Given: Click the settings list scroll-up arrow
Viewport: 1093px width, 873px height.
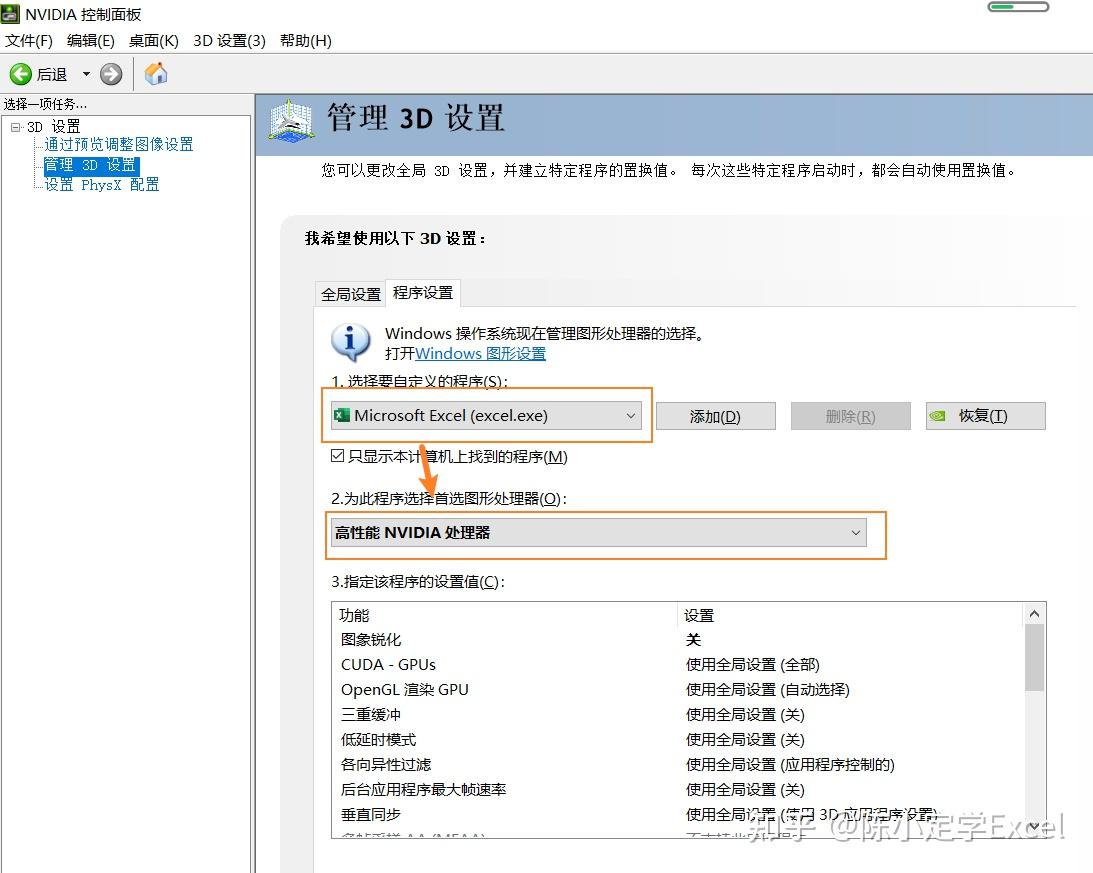Looking at the screenshot, I should pyautogui.click(x=1034, y=614).
